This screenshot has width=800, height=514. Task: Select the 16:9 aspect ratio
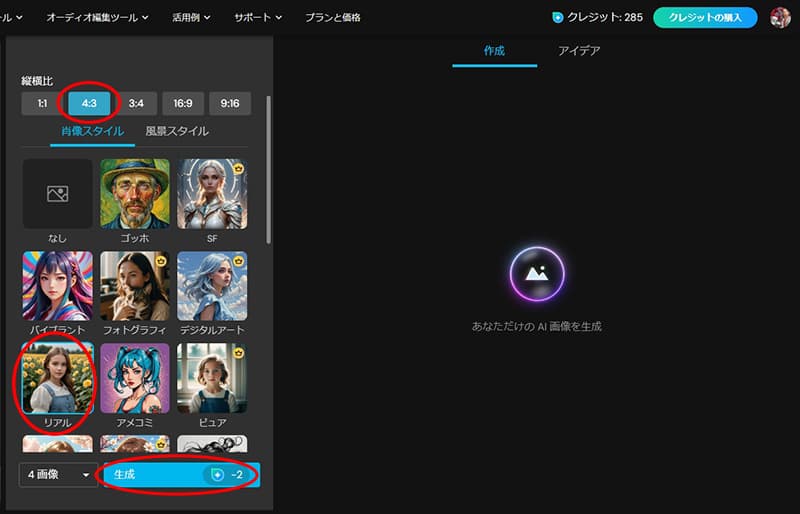(183, 104)
